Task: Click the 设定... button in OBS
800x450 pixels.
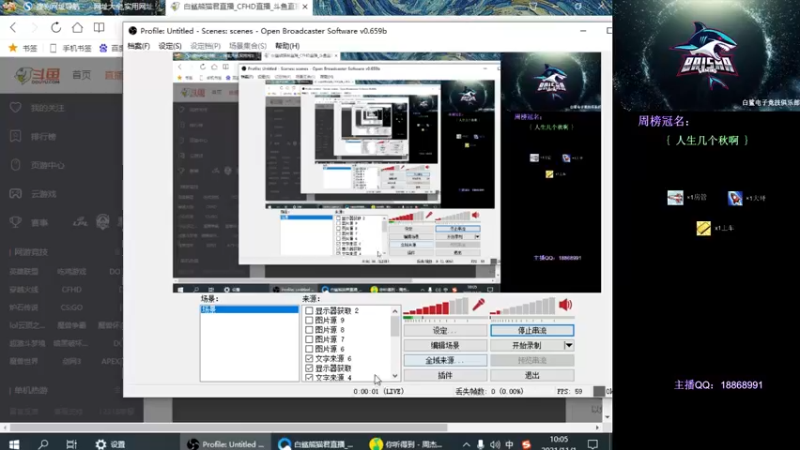Action: click(445, 331)
